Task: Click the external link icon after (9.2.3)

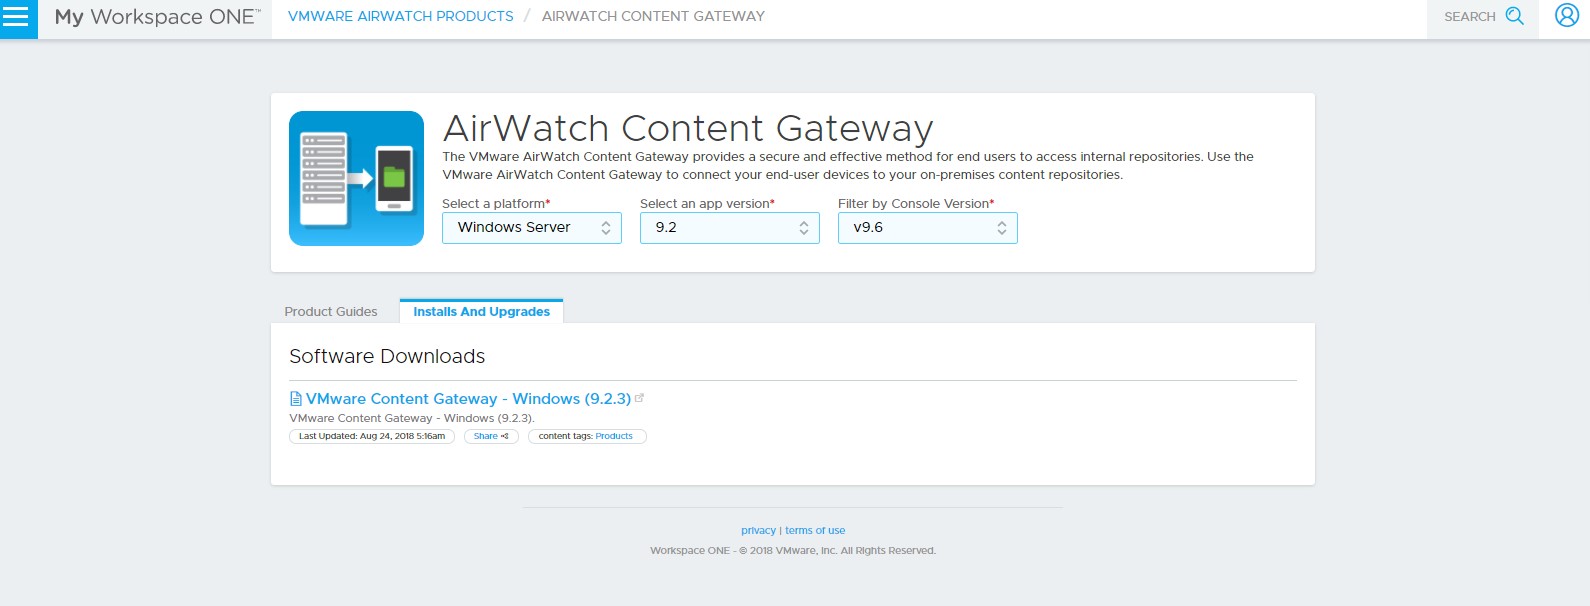Action: 640,398
